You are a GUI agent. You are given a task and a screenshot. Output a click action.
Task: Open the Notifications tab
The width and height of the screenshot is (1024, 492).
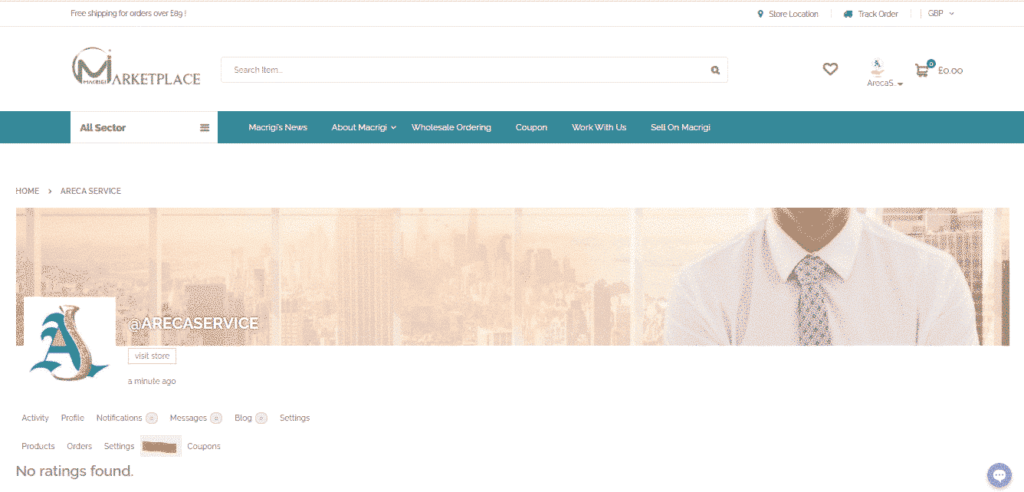tap(127, 418)
